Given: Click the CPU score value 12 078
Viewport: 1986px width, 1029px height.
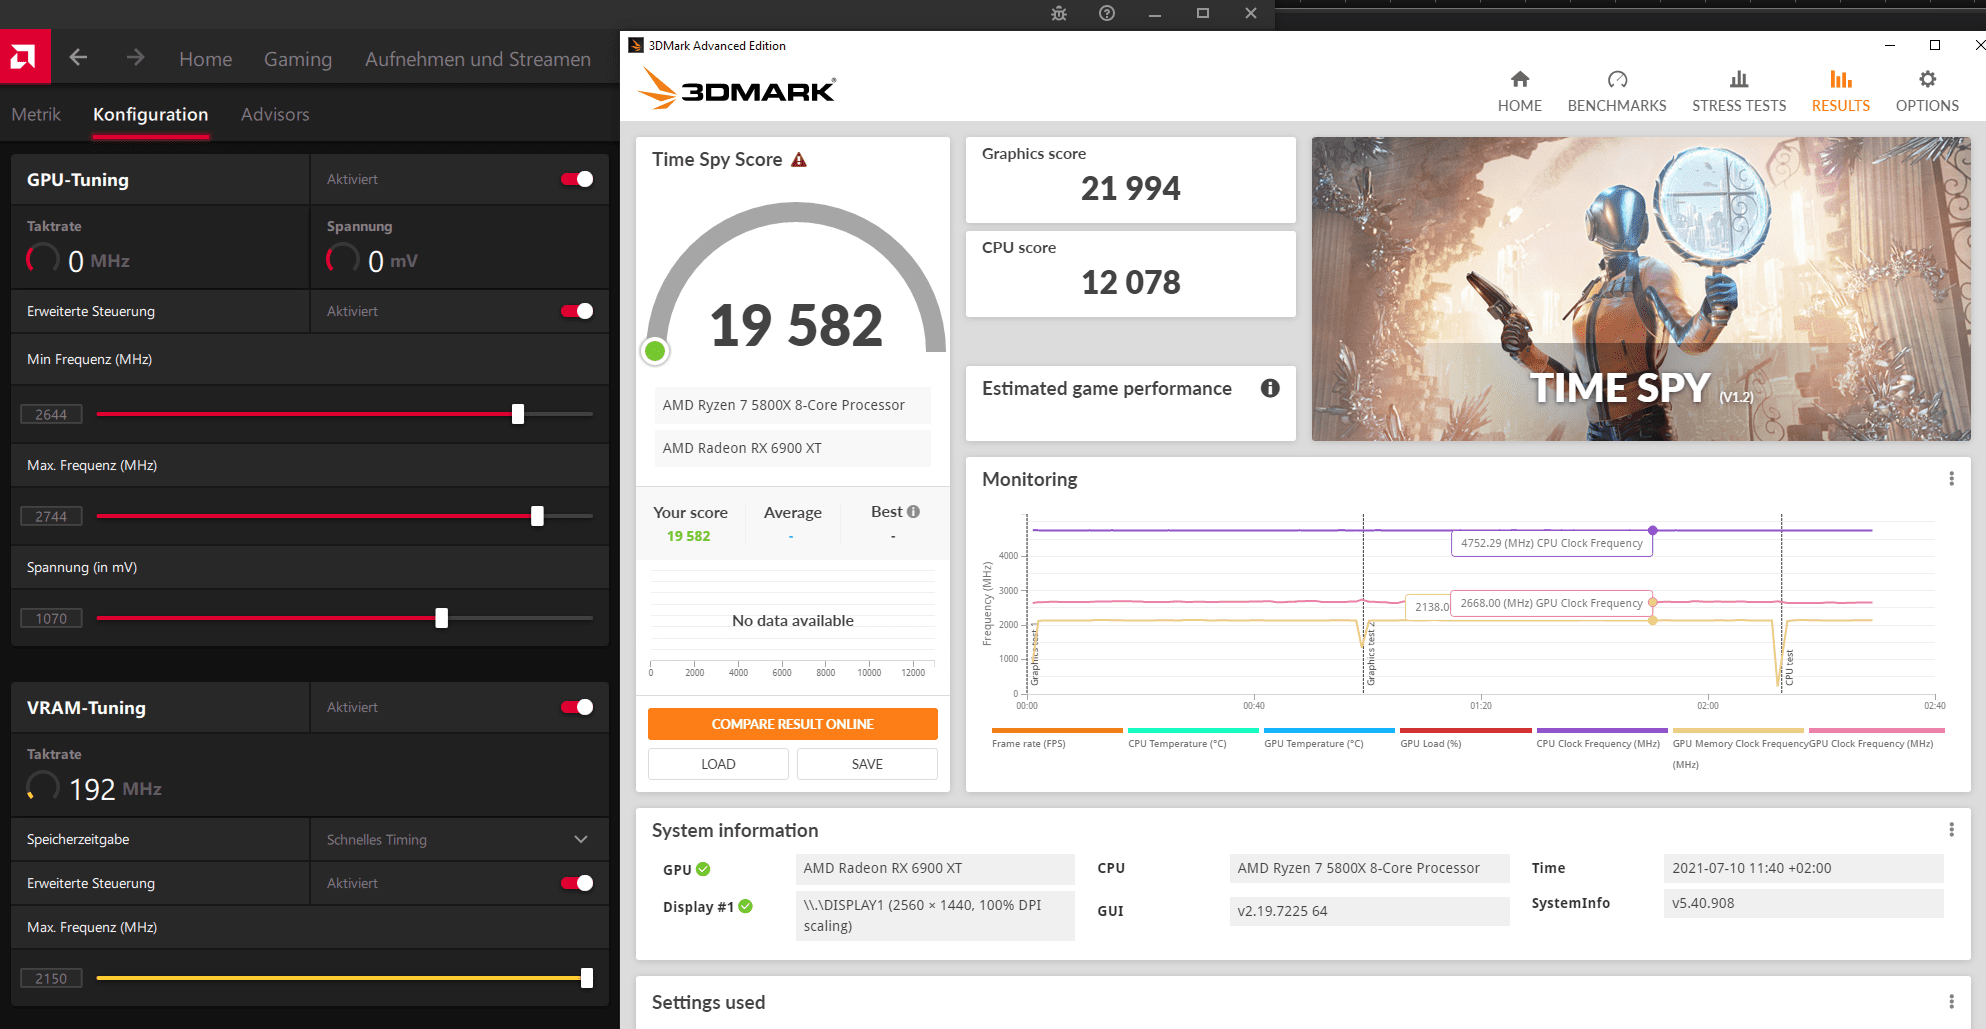Looking at the screenshot, I should [1131, 282].
